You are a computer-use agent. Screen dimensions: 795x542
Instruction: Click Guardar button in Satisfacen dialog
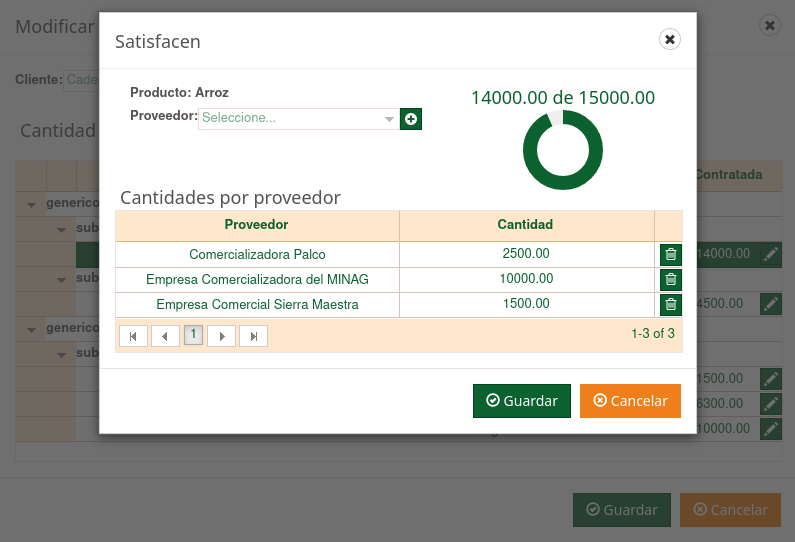[x=521, y=401]
